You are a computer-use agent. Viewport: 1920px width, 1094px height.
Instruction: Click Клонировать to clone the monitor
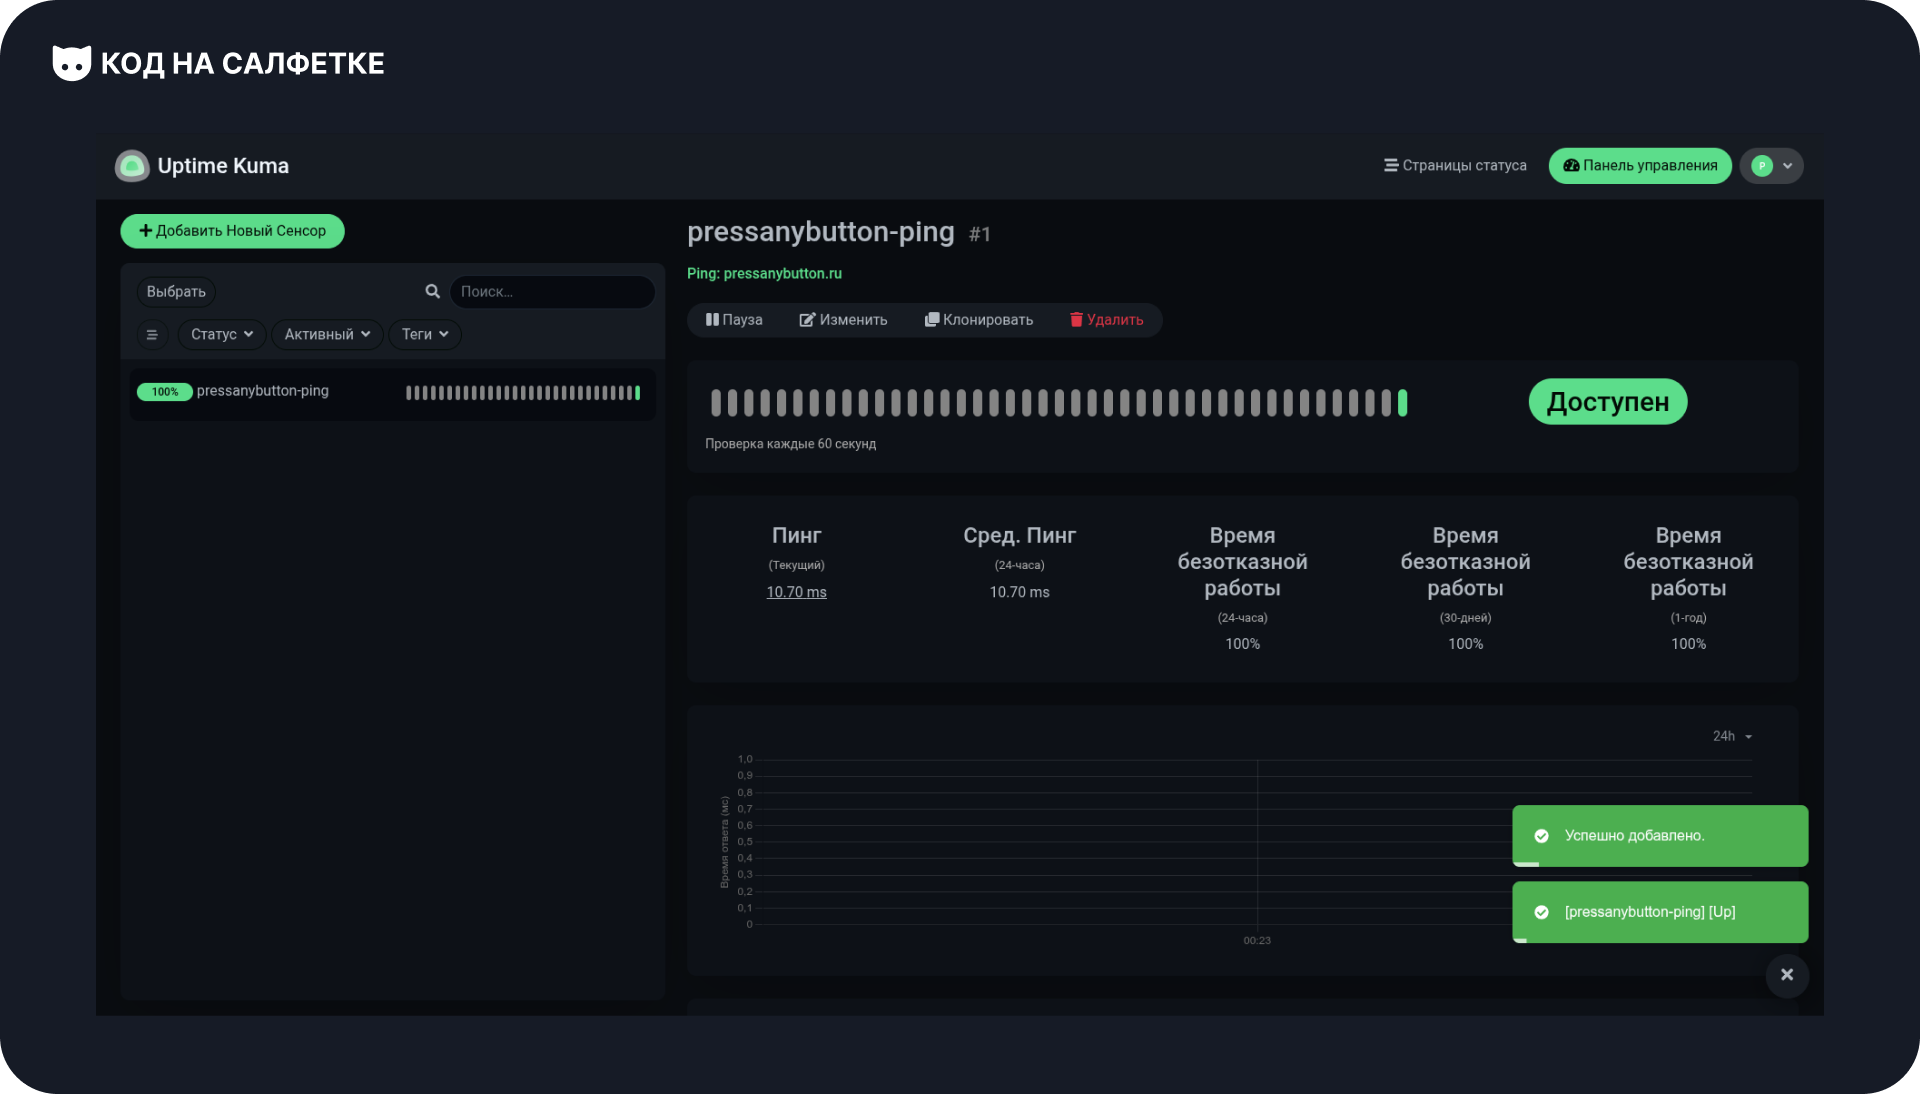tap(979, 320)
